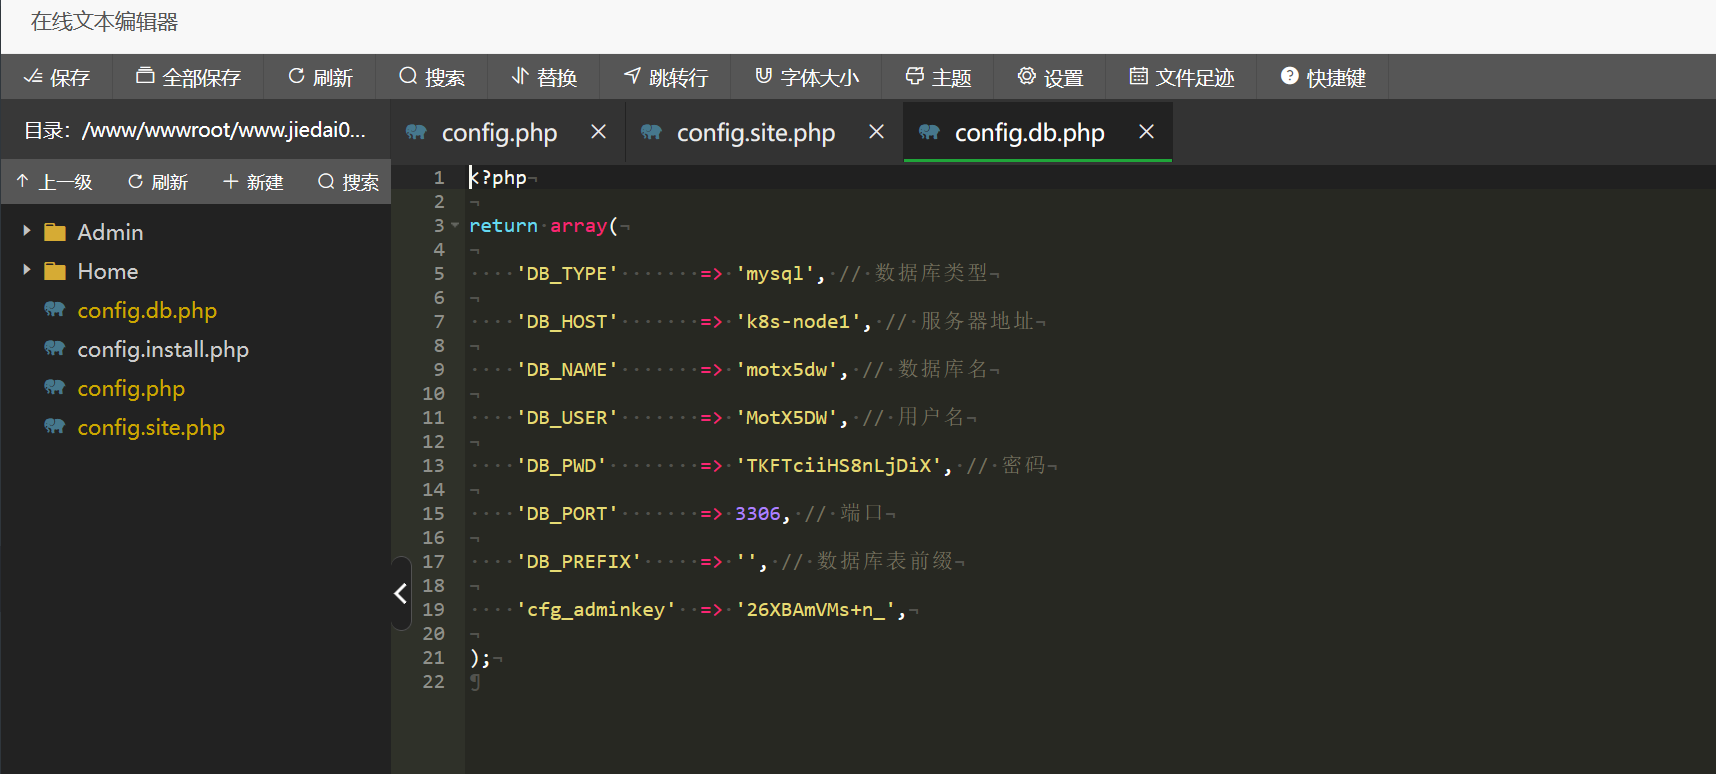Screen dimensions: 1716x774
Task: Open the go to line (跳转行) tool
Action: tap(665, 77)
